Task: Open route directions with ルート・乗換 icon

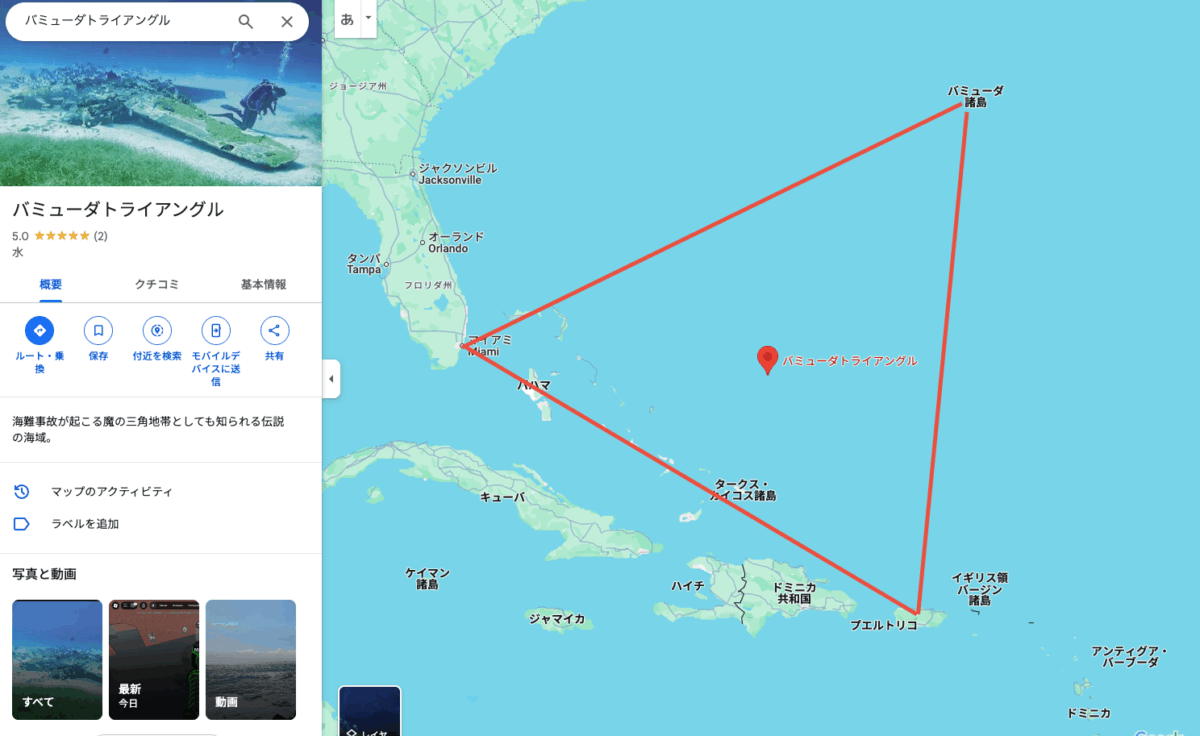Action: 39,330
